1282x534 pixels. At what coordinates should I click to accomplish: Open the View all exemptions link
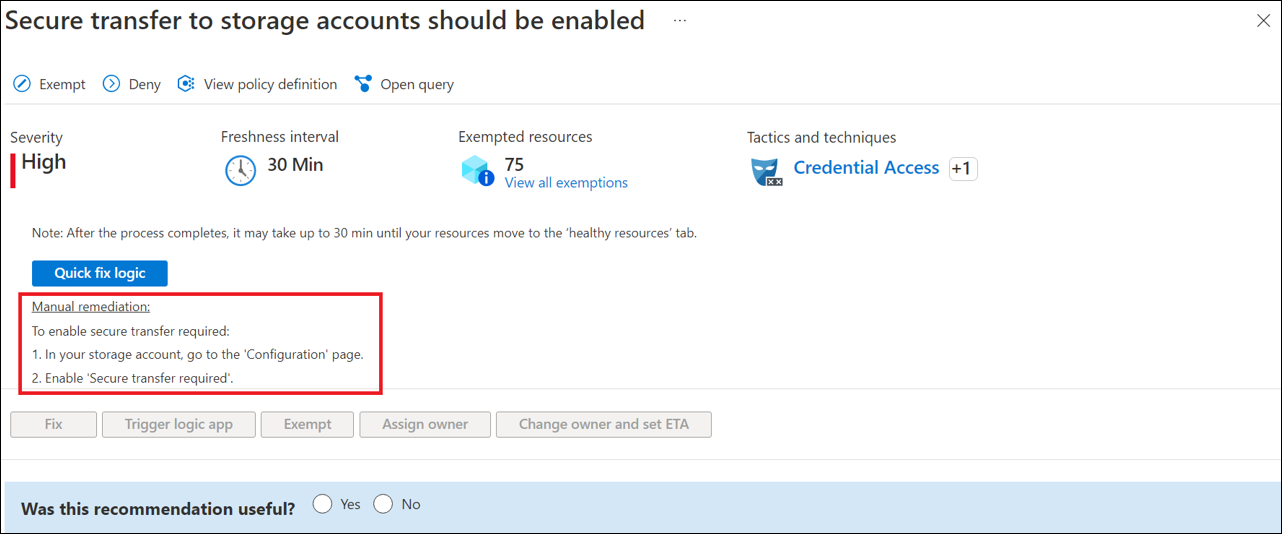[x=566, y=183]
